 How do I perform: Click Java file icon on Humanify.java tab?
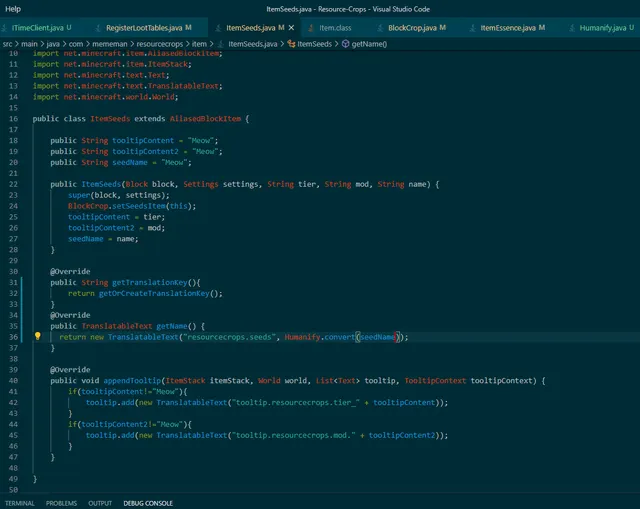pyautogui.click(x=572, y=28)
